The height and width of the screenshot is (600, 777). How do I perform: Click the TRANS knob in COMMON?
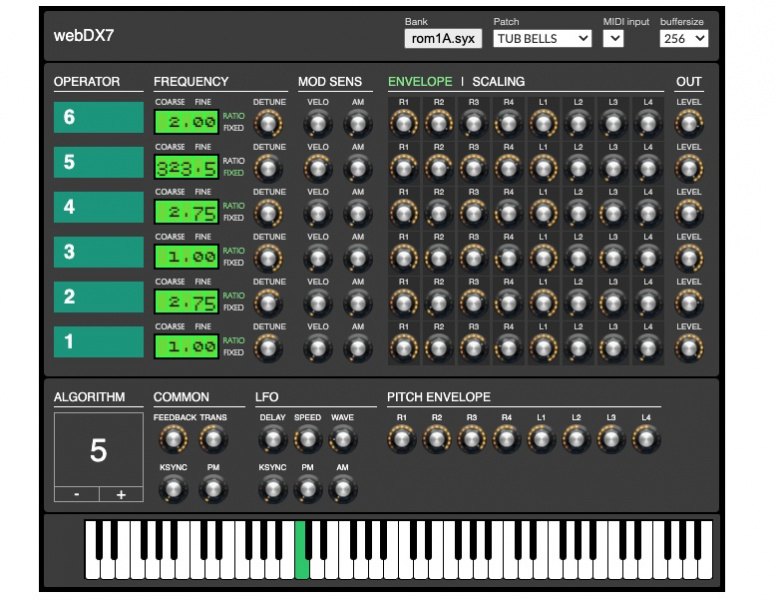(213, 439)
